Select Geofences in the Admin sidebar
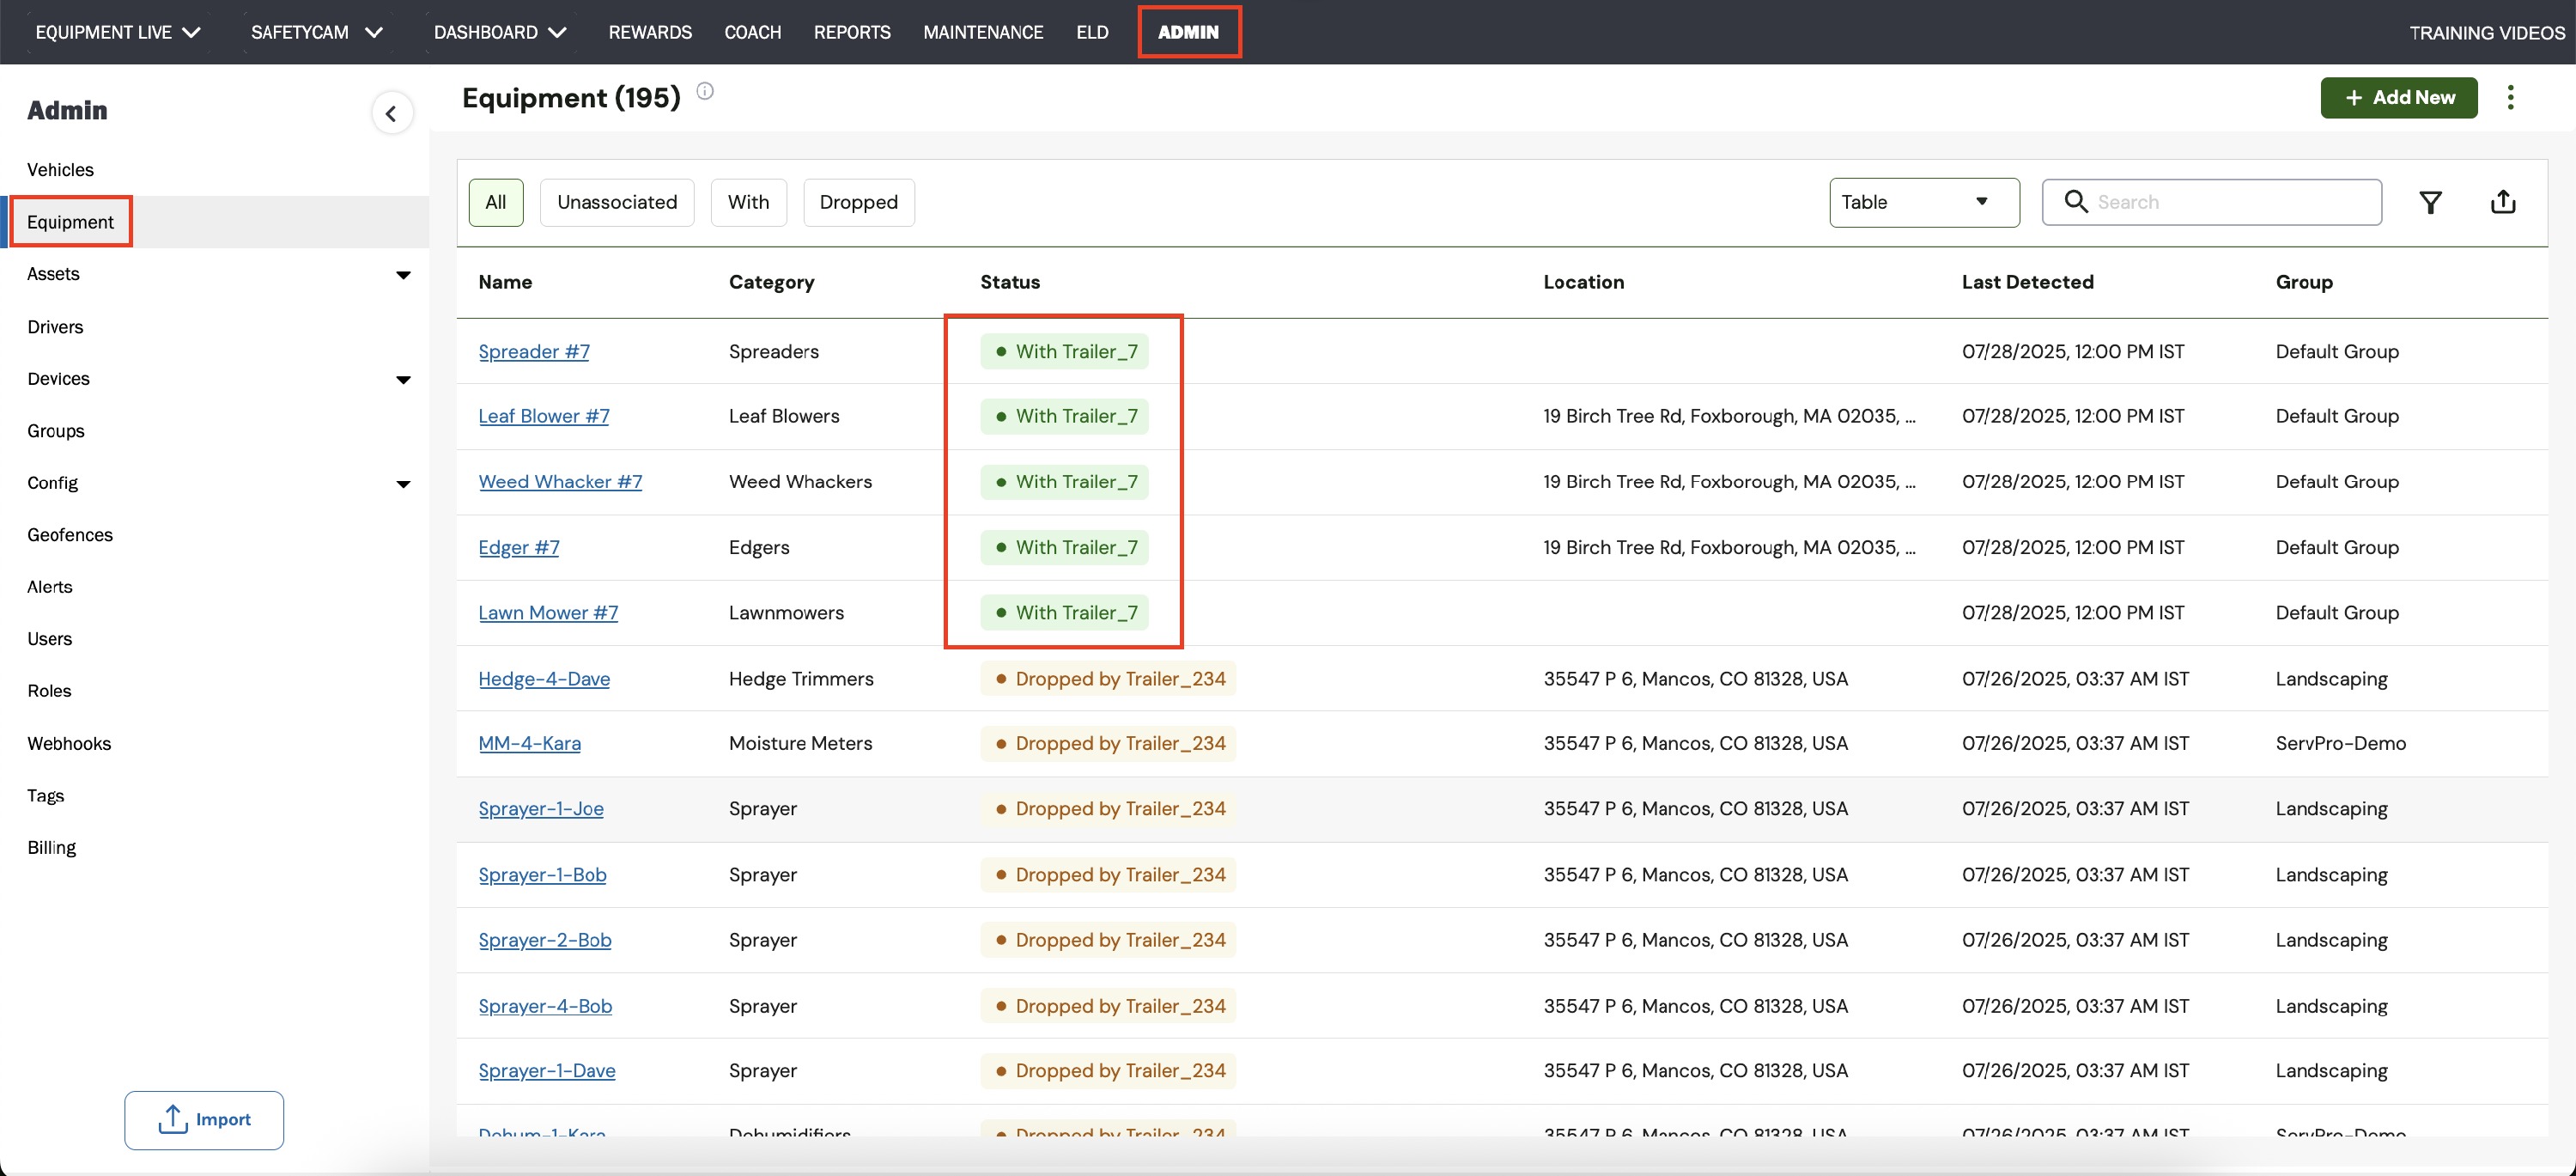 [70, 535]
